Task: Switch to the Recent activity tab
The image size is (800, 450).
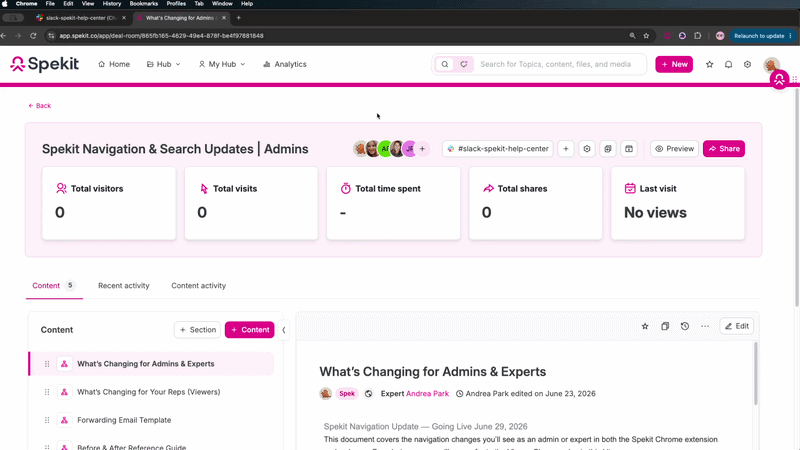Action: (123, 286)
